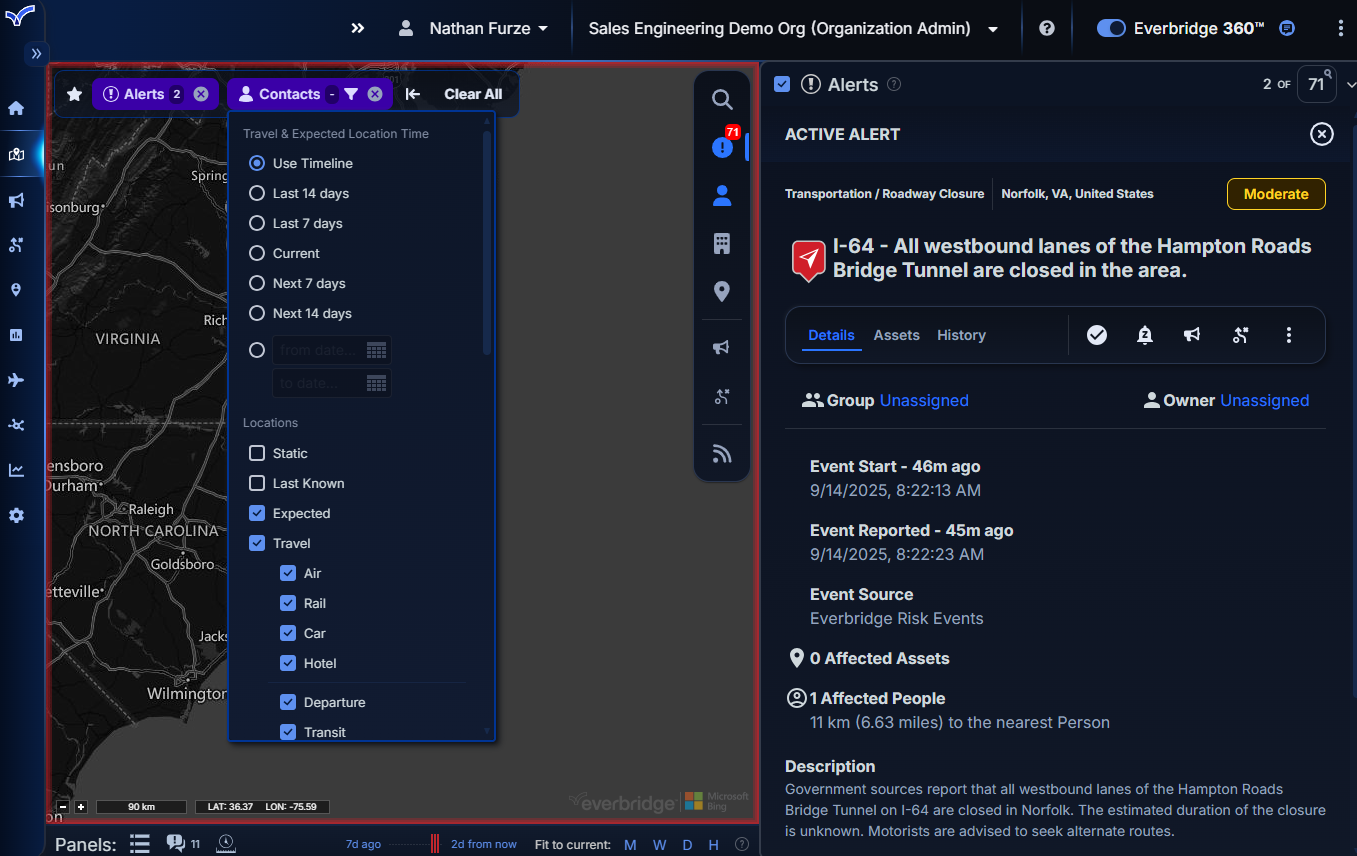The width and height of the screenshot is (1357, 856).
Task: Click the favorites star icon on filter bar
Action: pos(74,94)
